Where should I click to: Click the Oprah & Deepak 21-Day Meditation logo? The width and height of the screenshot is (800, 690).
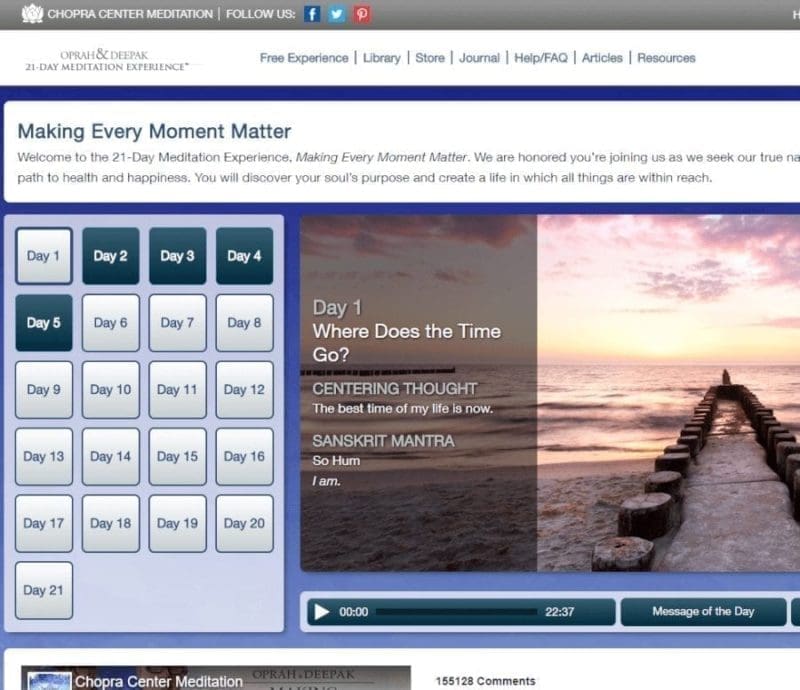pos(107,60)
